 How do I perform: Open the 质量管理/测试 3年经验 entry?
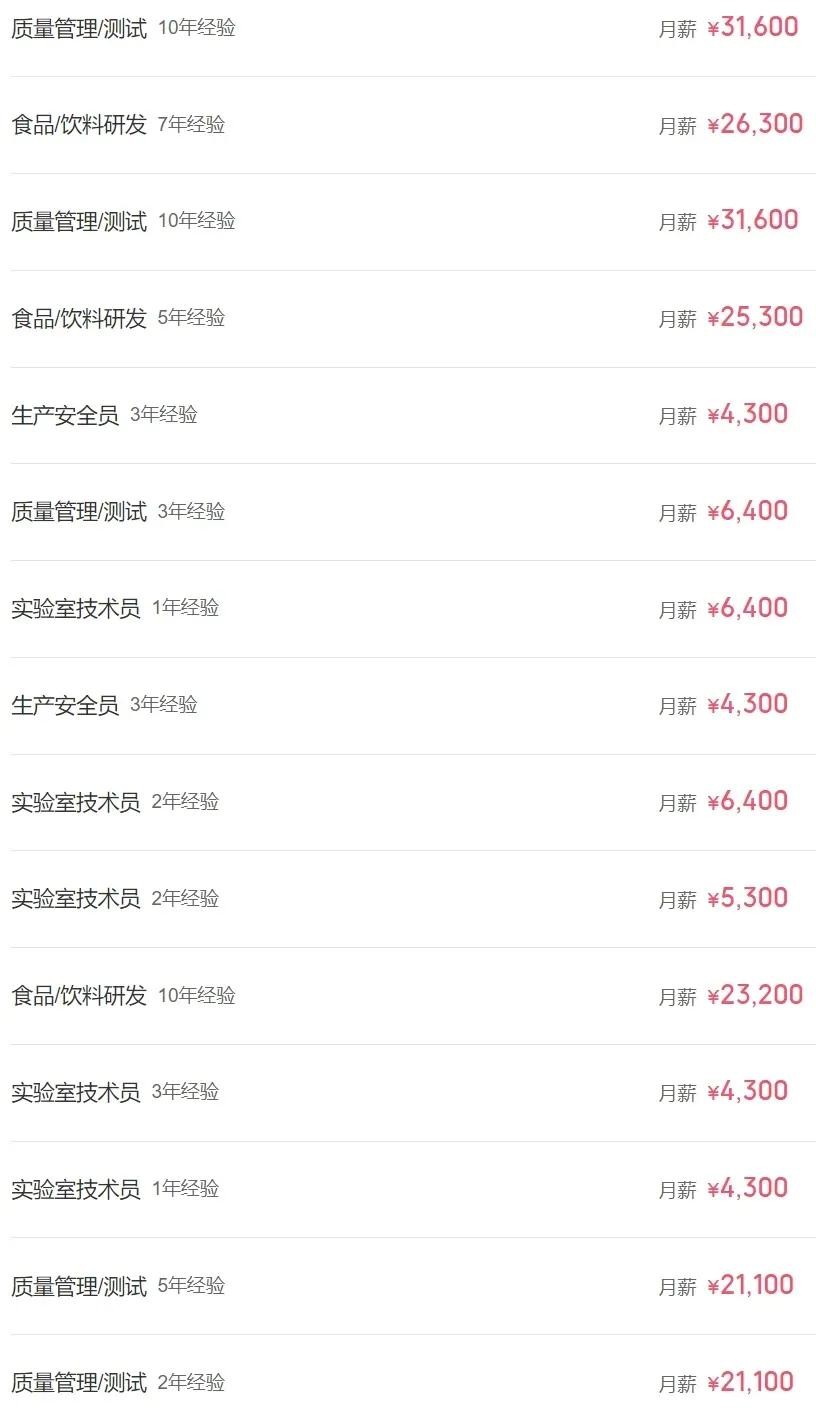click(79, 512)
